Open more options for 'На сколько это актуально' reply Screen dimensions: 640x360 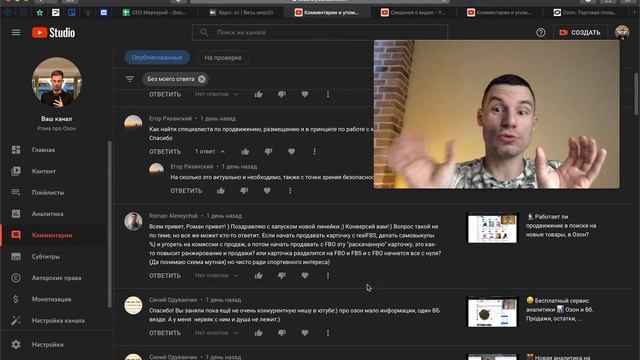(x=290, y=191)
